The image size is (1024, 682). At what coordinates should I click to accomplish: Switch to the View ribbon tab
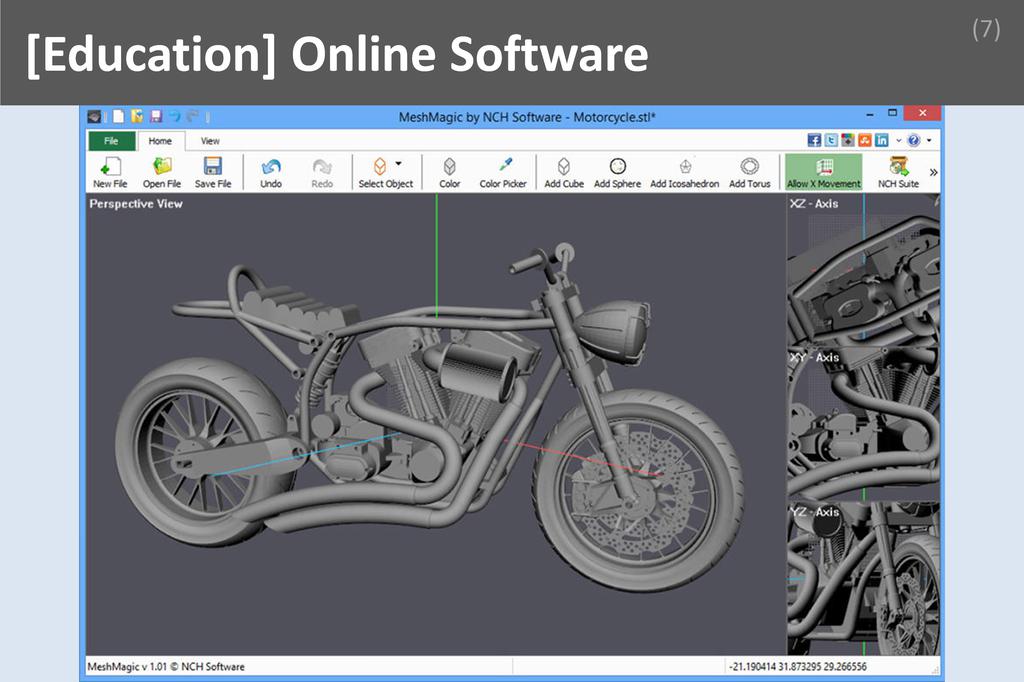point(210,141)
